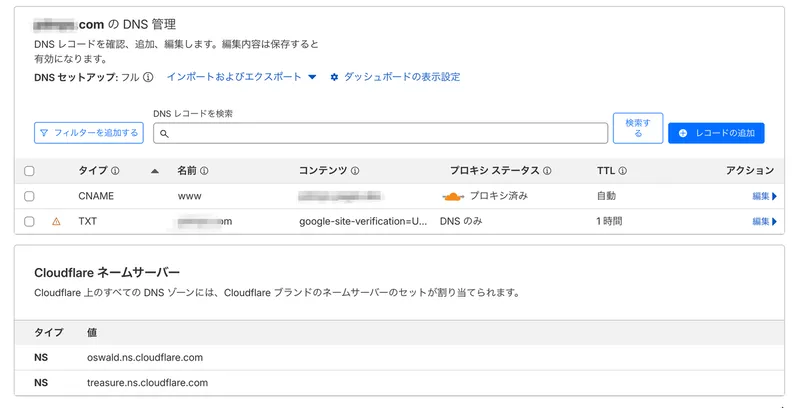Viewport: 800px width, 408px height.
Task: Expand 編集 for the CNAME www record
Action: (764, 196)
